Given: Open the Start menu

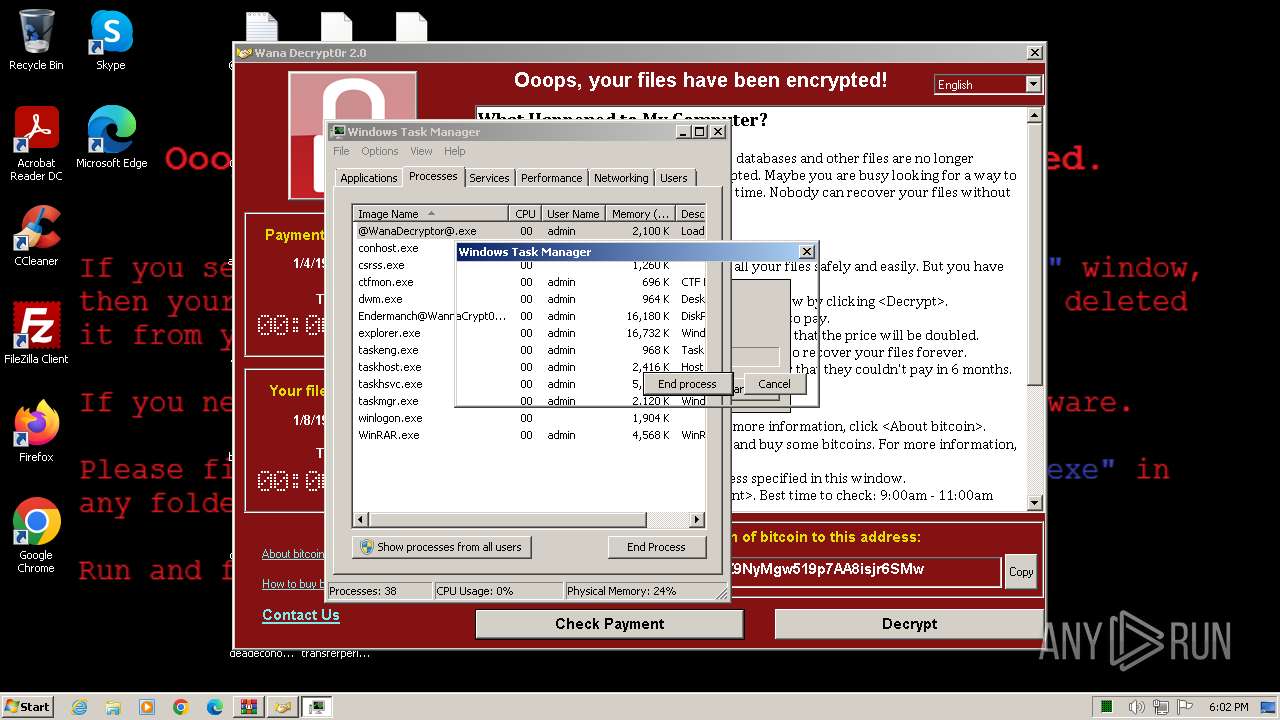Looking at the screenshot, I should (x=28, y=706).
